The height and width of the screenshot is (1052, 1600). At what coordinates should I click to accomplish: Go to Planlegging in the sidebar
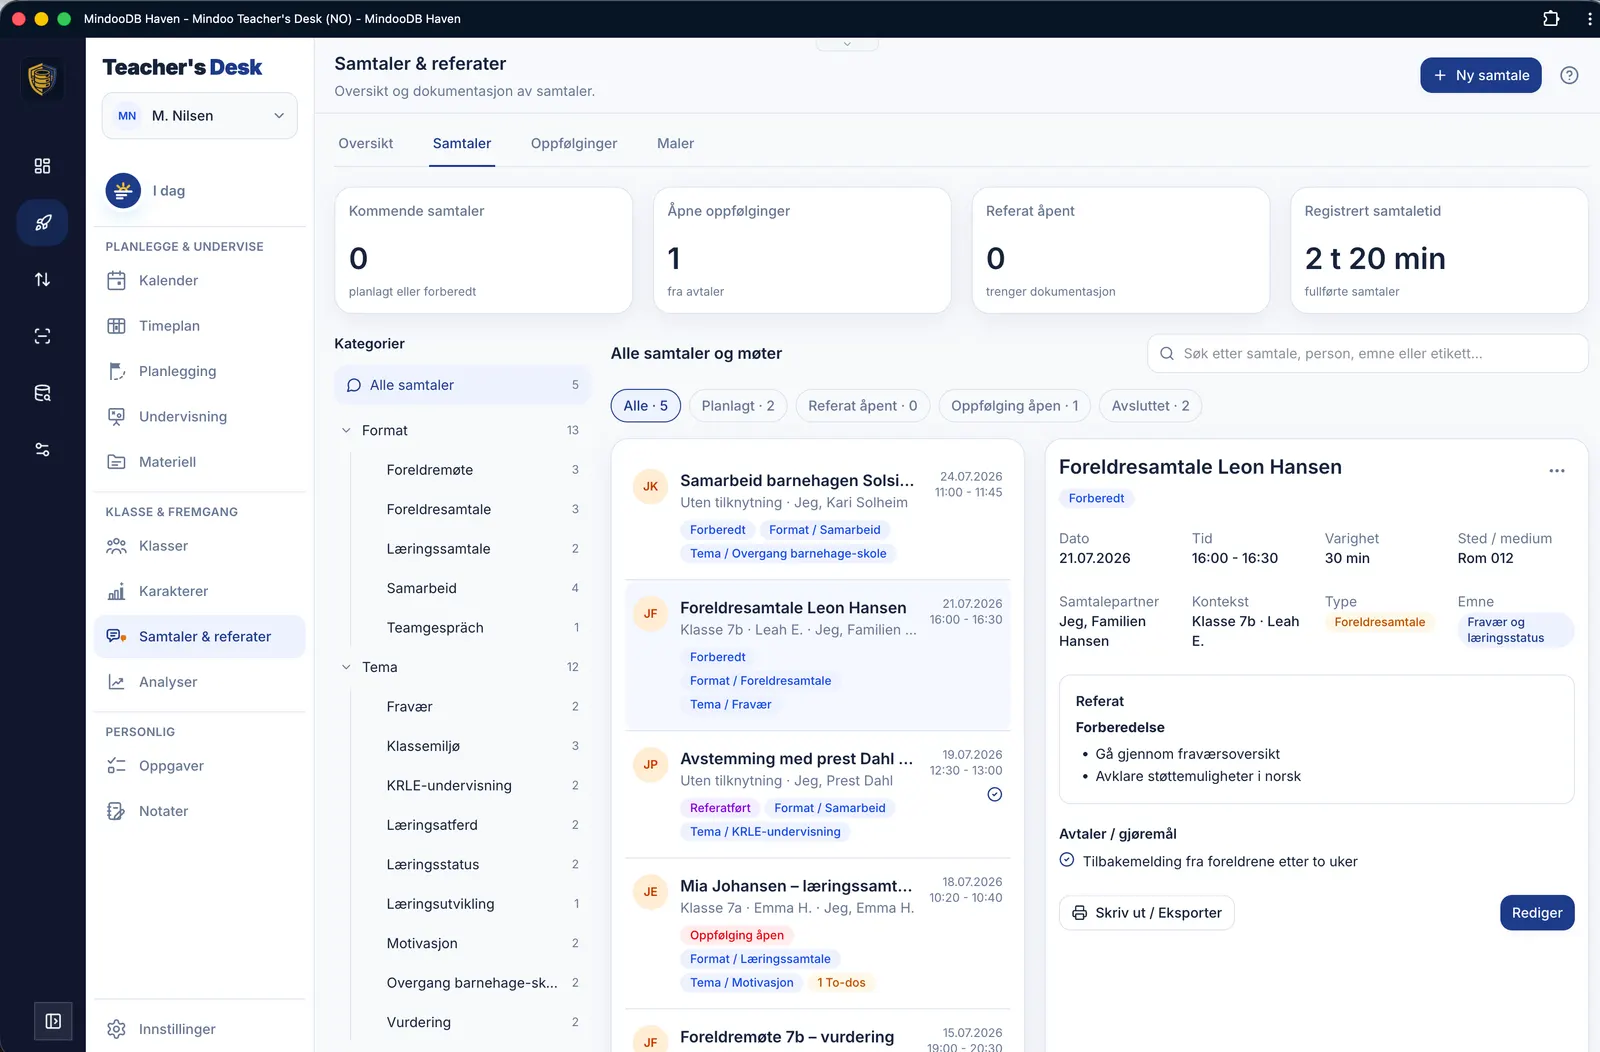199,371
